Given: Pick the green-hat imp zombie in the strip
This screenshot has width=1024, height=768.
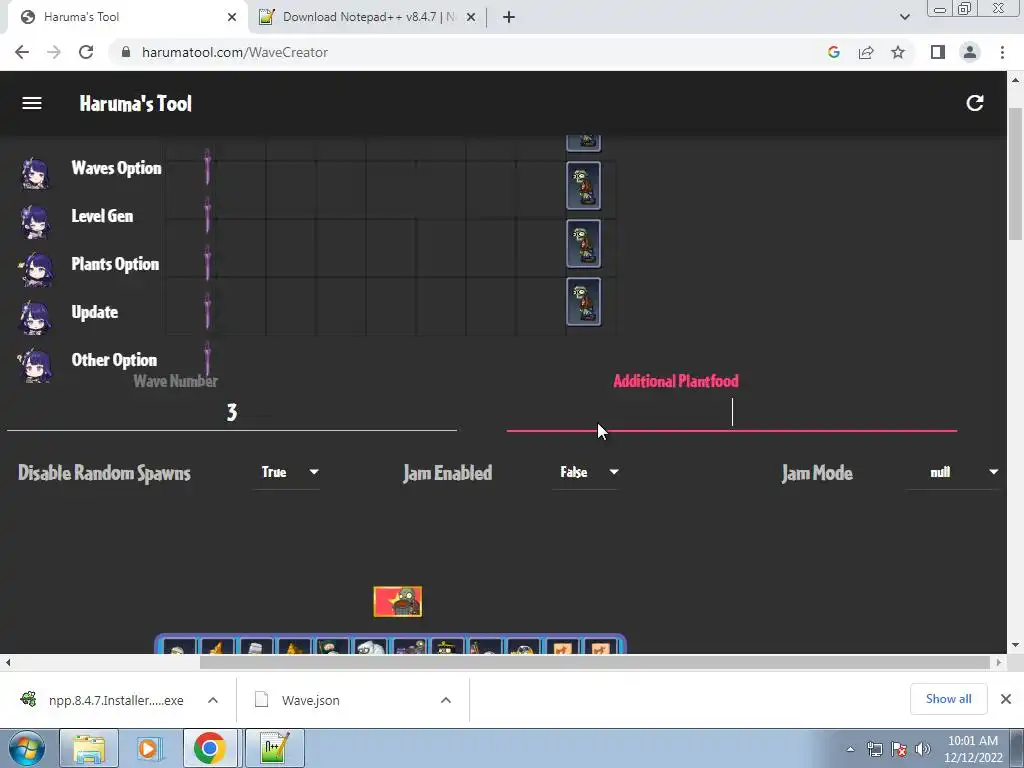Looking at the screenshot, I should [332, 647].
